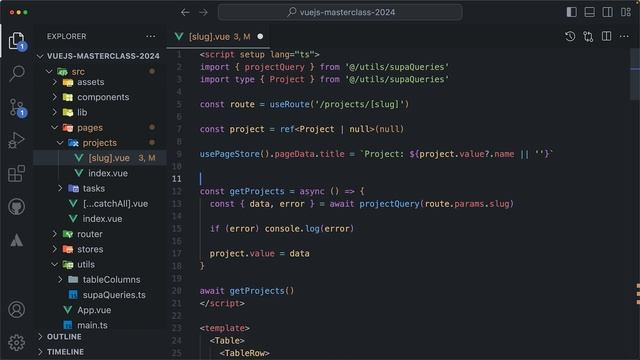
Task: Close the unsaved [slug].vue tab dot
Action: click(260, 36)
